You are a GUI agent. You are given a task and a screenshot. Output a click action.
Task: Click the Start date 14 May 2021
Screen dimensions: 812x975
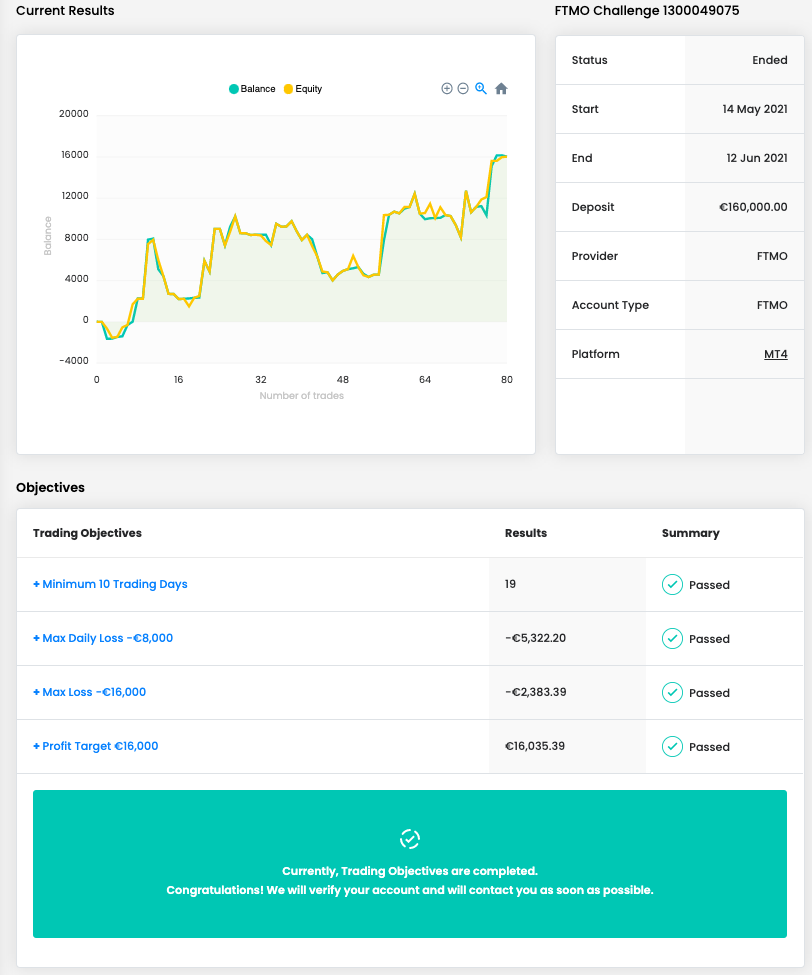(x=755, y=109)
